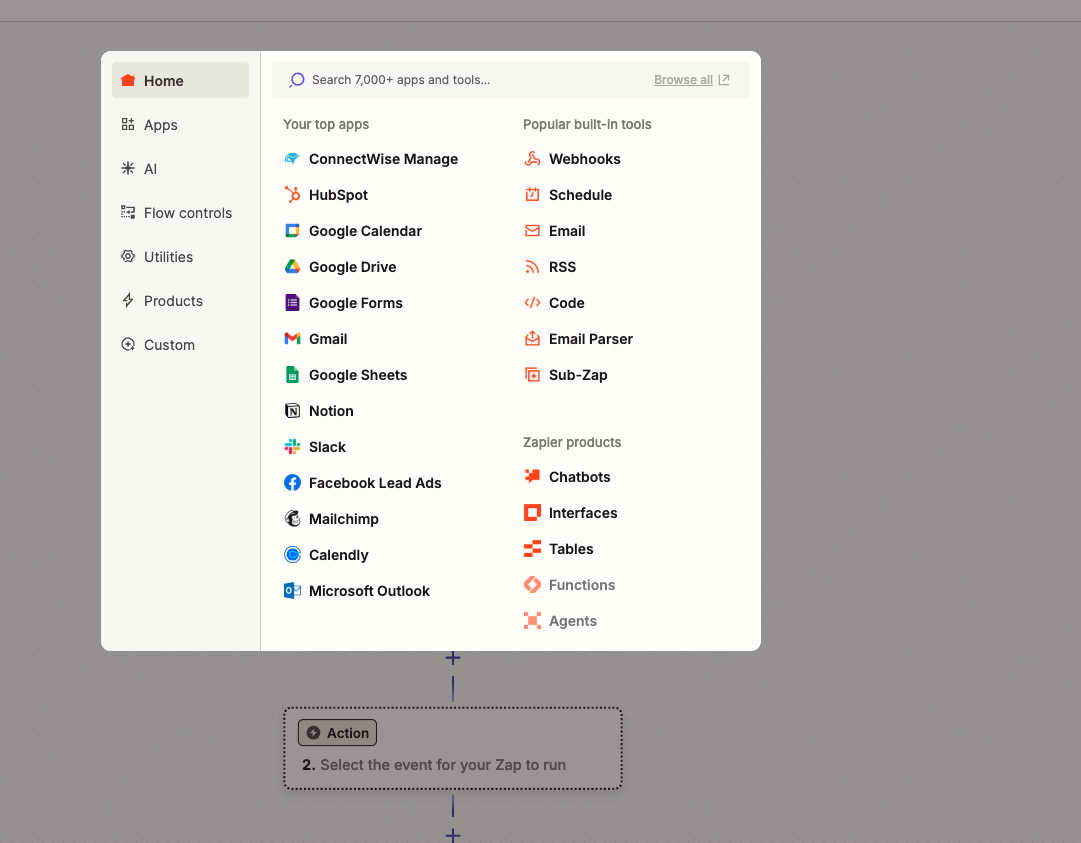Screen dimensions: 1081x843
Task: Select Google Sheets from top apps
Action: (x=357, y=375)
